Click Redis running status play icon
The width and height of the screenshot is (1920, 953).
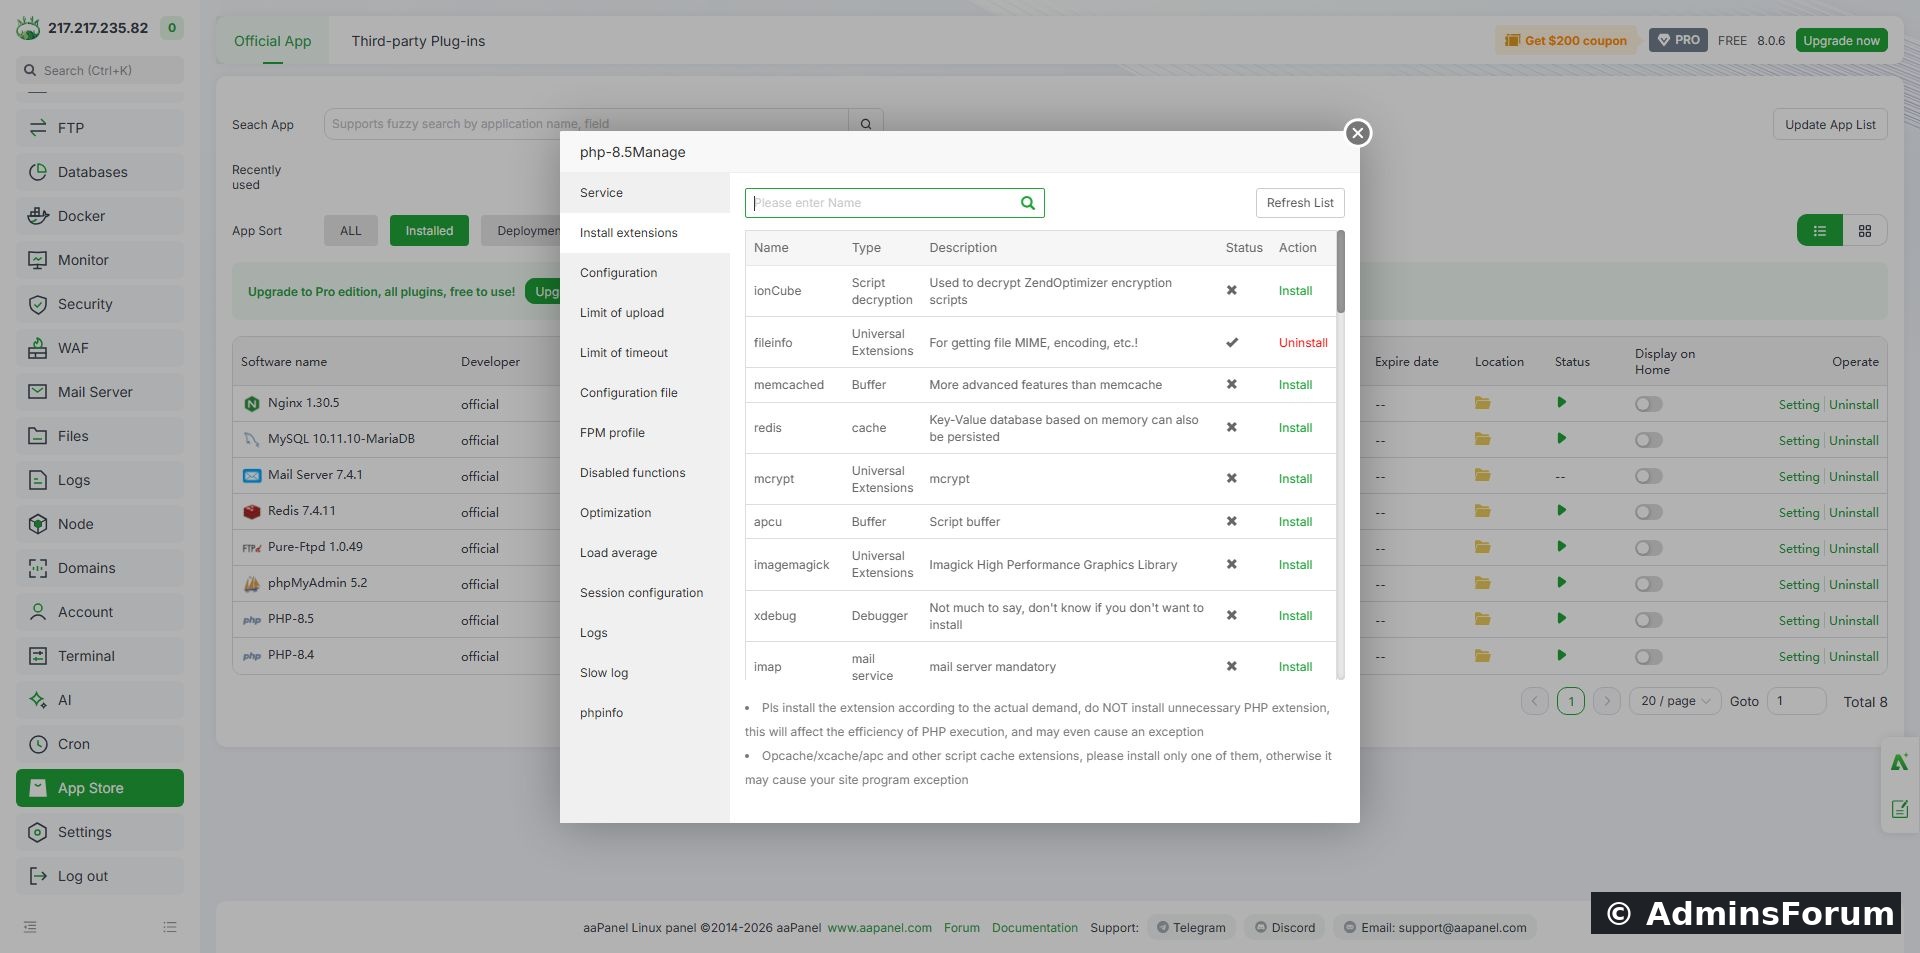(1561, 511)
